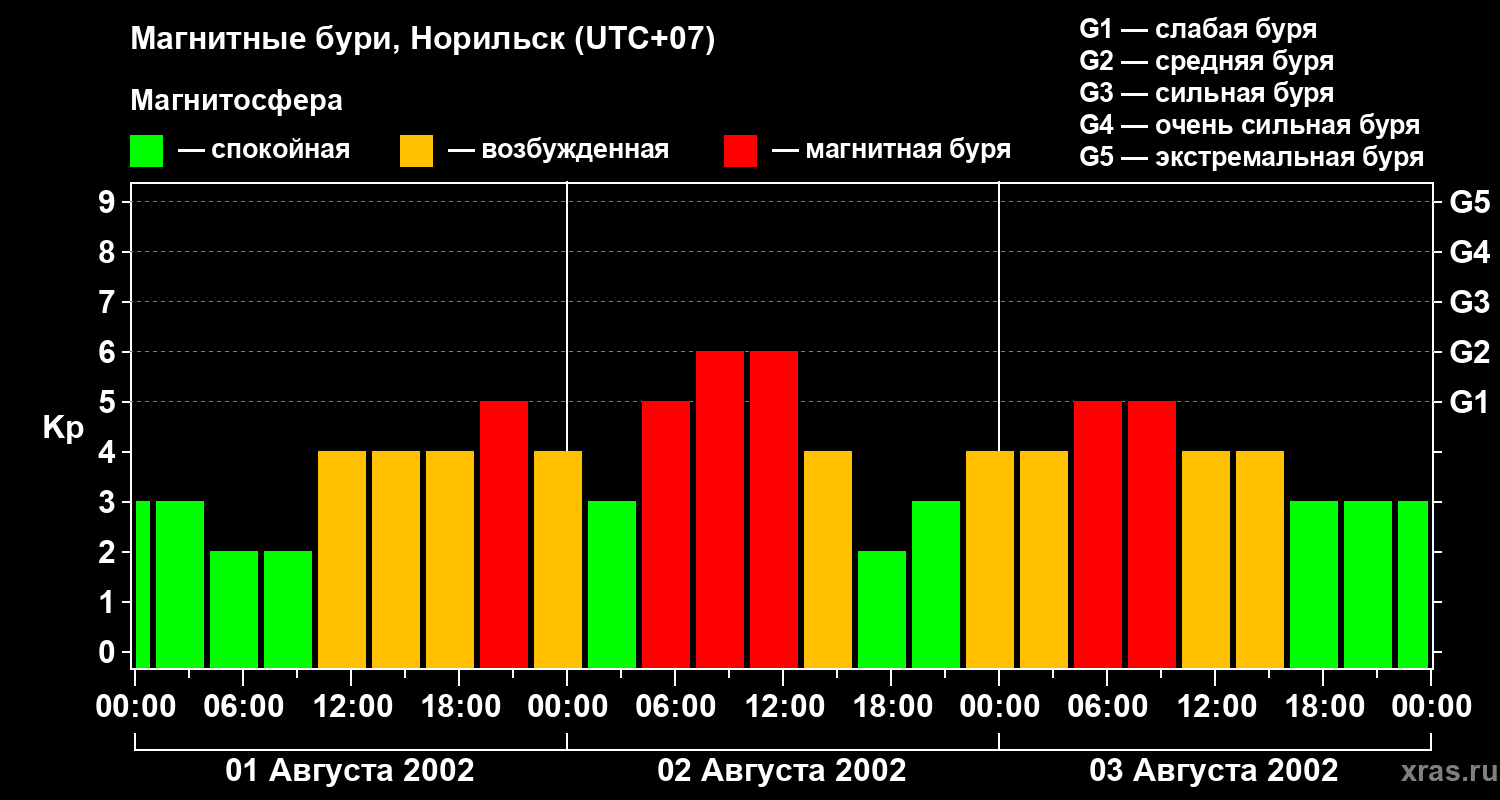1500x800 pixels.
Task: Click the 'G5 — экстремальная буря' description
Action: 1252,157
